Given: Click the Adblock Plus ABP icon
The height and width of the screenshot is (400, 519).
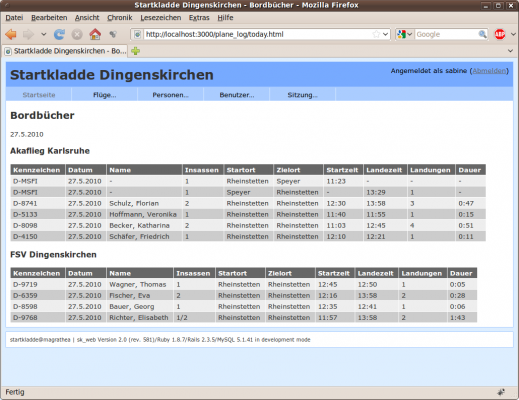Looking at the screenshot, I should click(x=500, y=34).
